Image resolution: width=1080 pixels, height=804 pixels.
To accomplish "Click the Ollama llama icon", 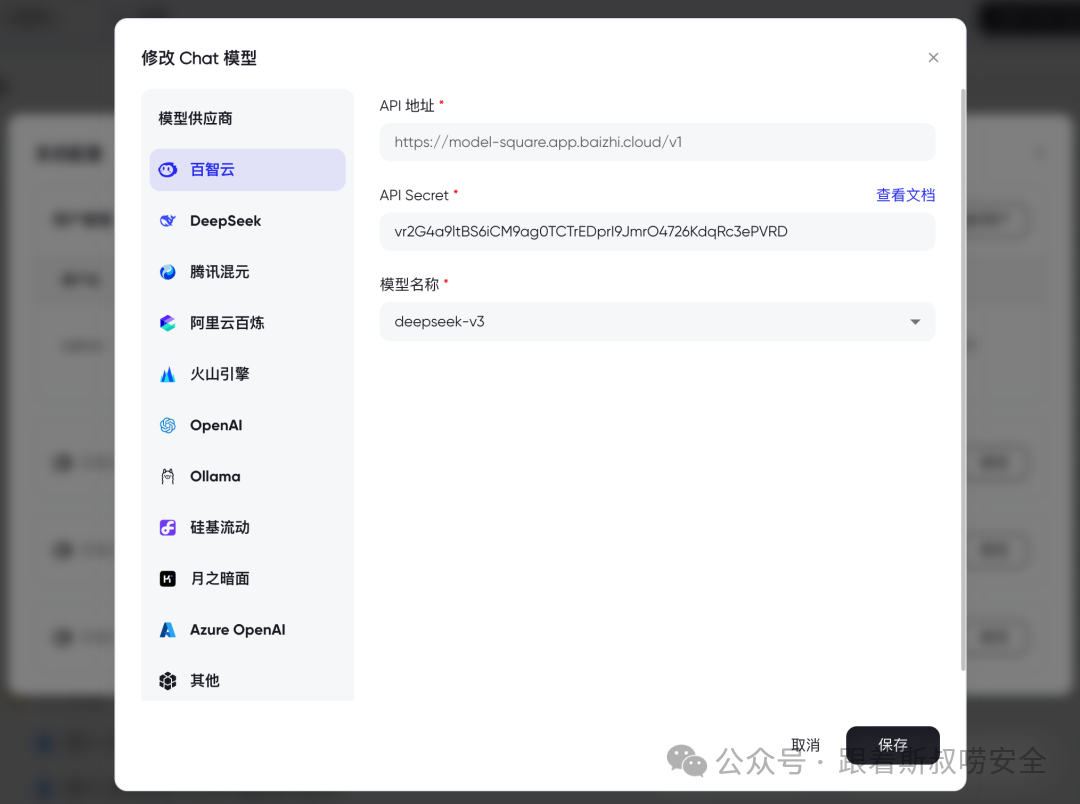I will click(167, 476).
